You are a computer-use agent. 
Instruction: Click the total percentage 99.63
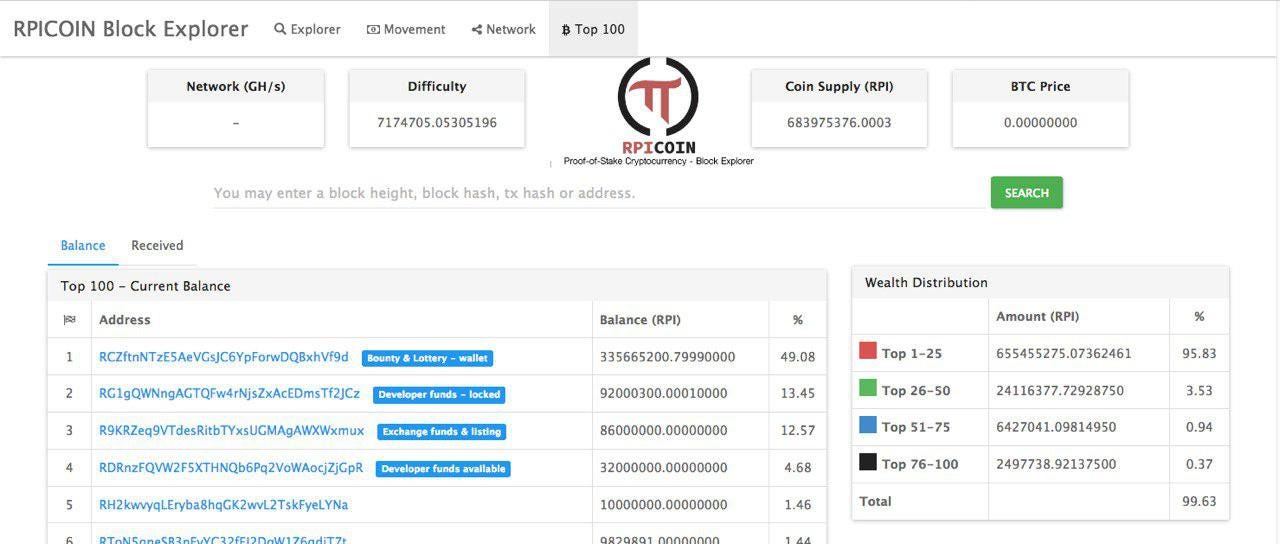click(x=1199, y=501)
